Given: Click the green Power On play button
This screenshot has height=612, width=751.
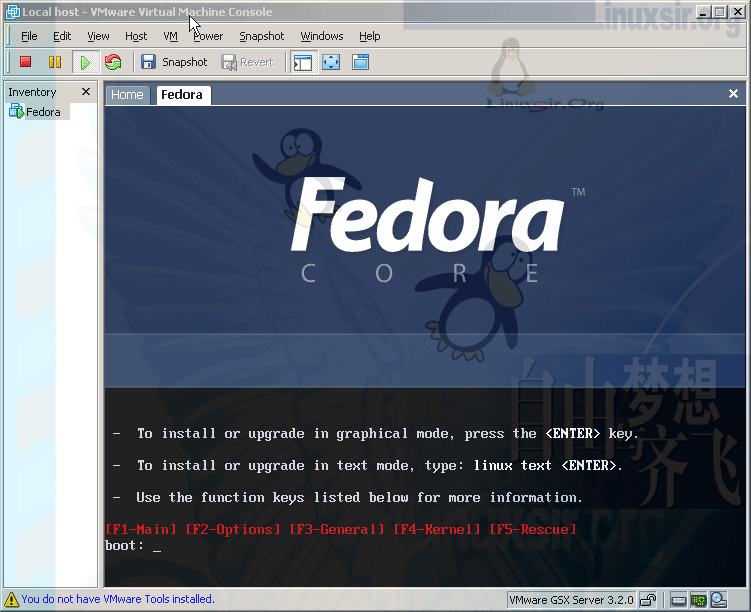Looking at the screenshot, I should point(85,62).
